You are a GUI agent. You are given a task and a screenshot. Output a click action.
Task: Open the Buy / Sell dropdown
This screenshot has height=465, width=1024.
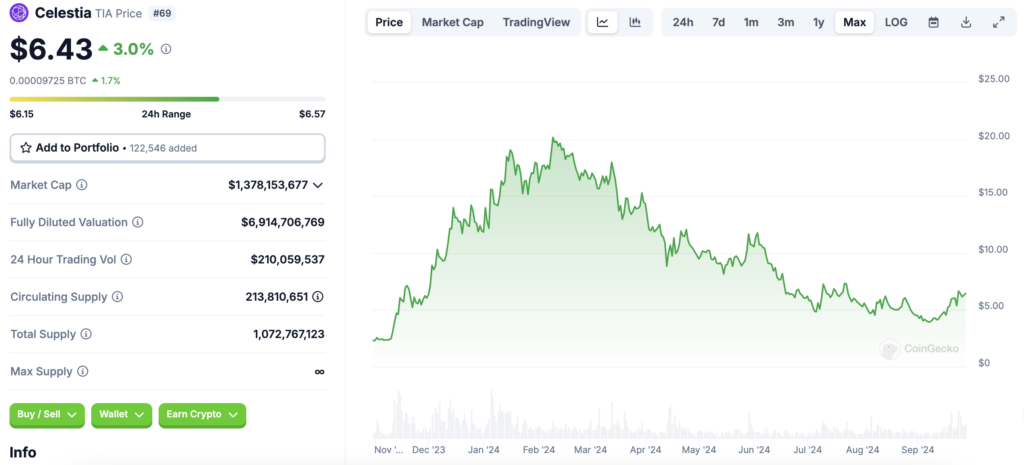[47, 414]
